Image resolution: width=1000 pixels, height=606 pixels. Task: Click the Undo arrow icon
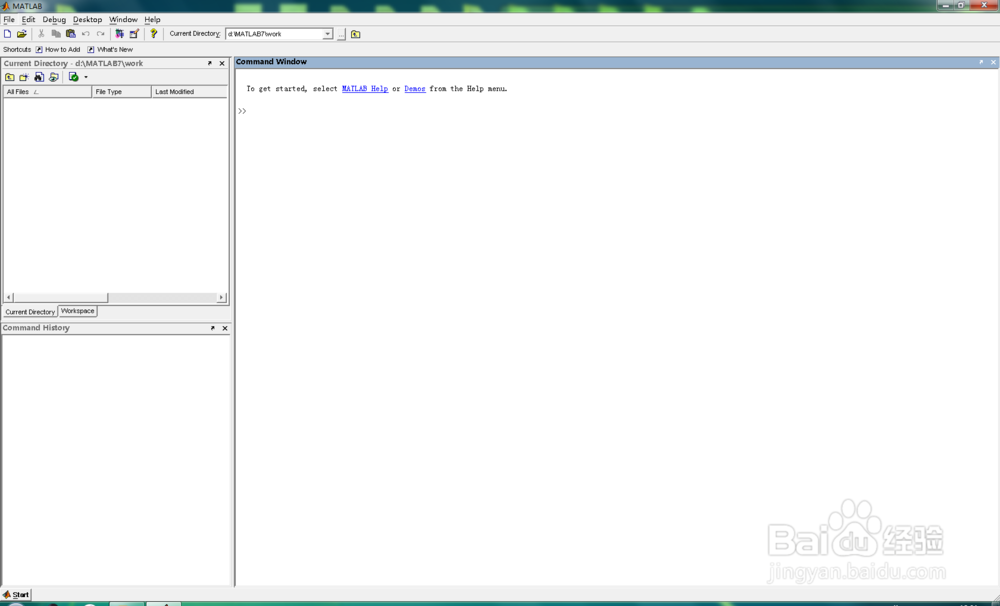pos(85,34)
